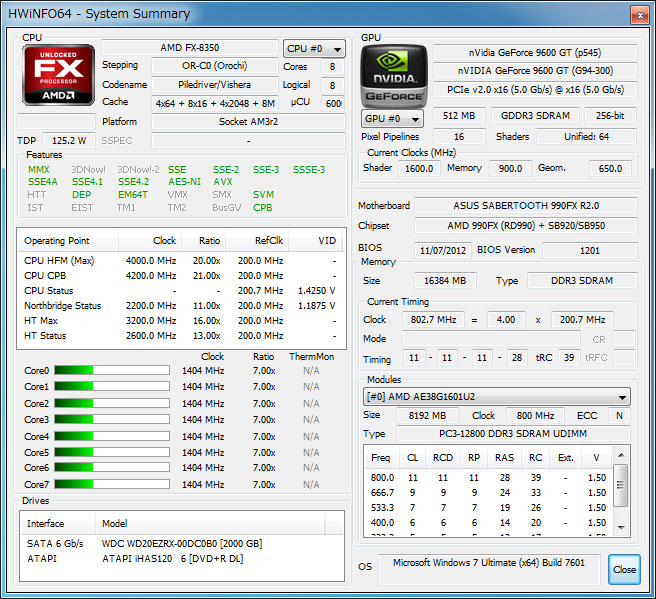Select the HT Status row
656x599 pixels.
[x=181, y=335]
